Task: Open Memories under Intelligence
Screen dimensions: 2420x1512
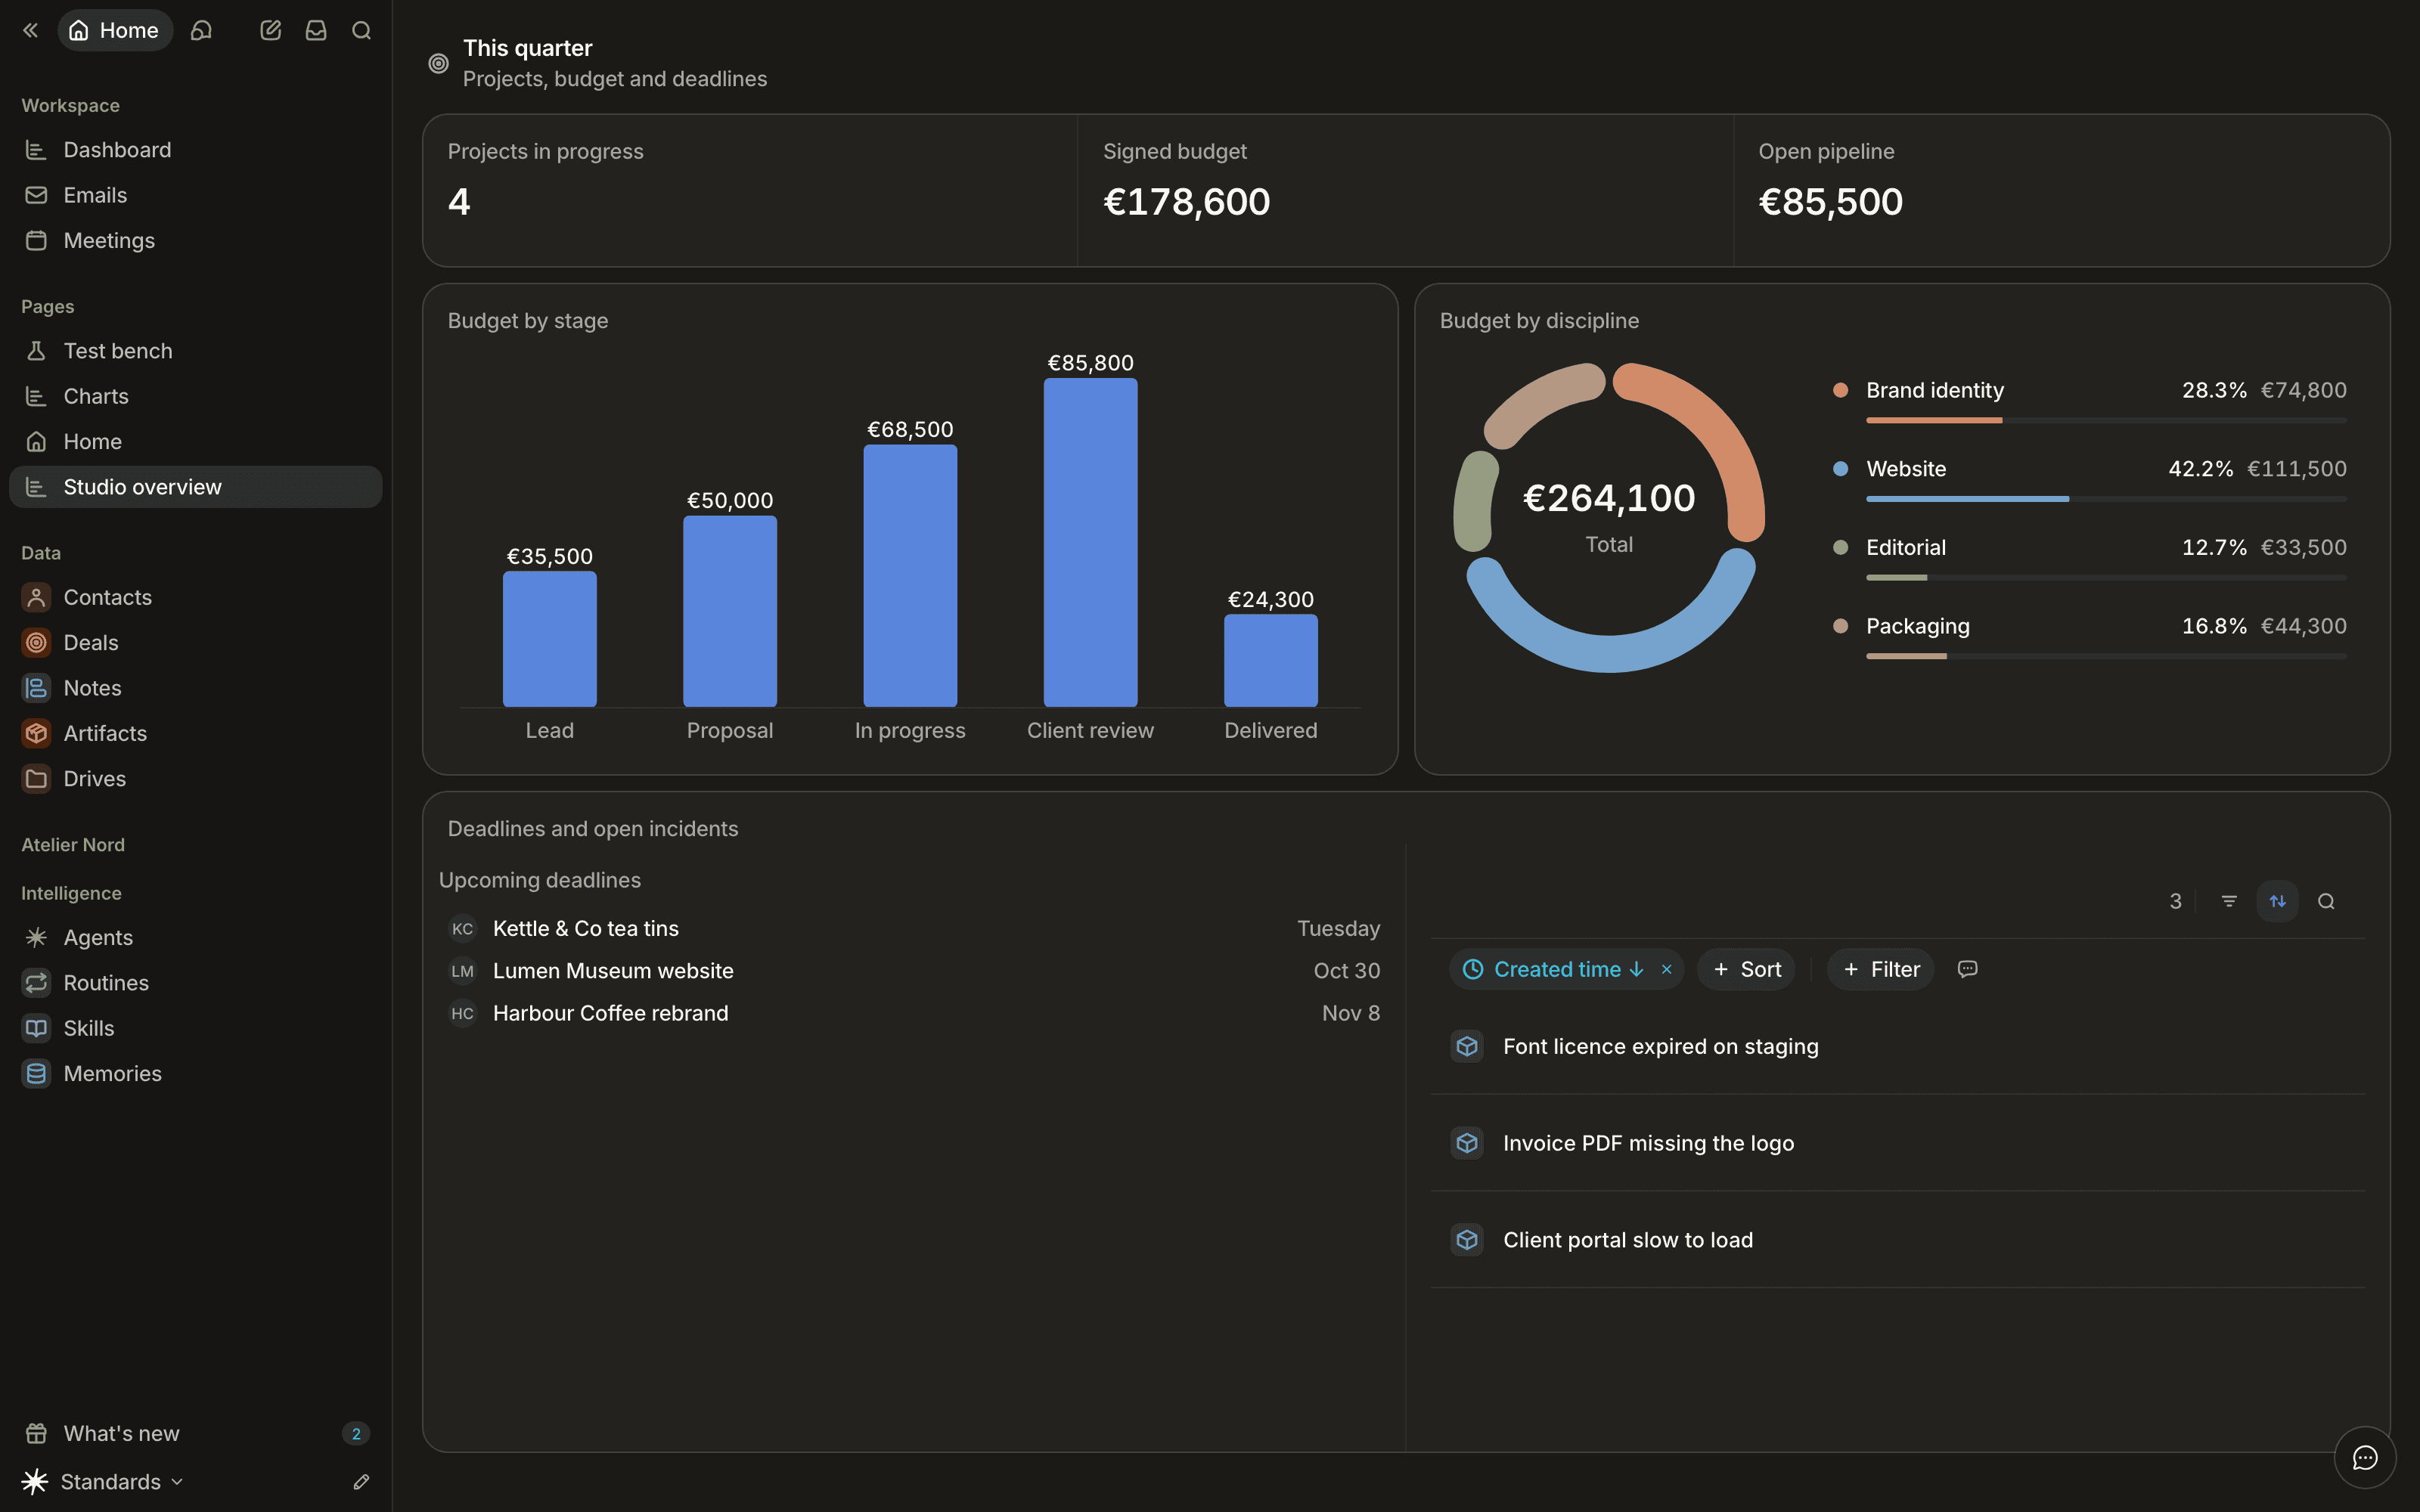Action: [196, 1073]
